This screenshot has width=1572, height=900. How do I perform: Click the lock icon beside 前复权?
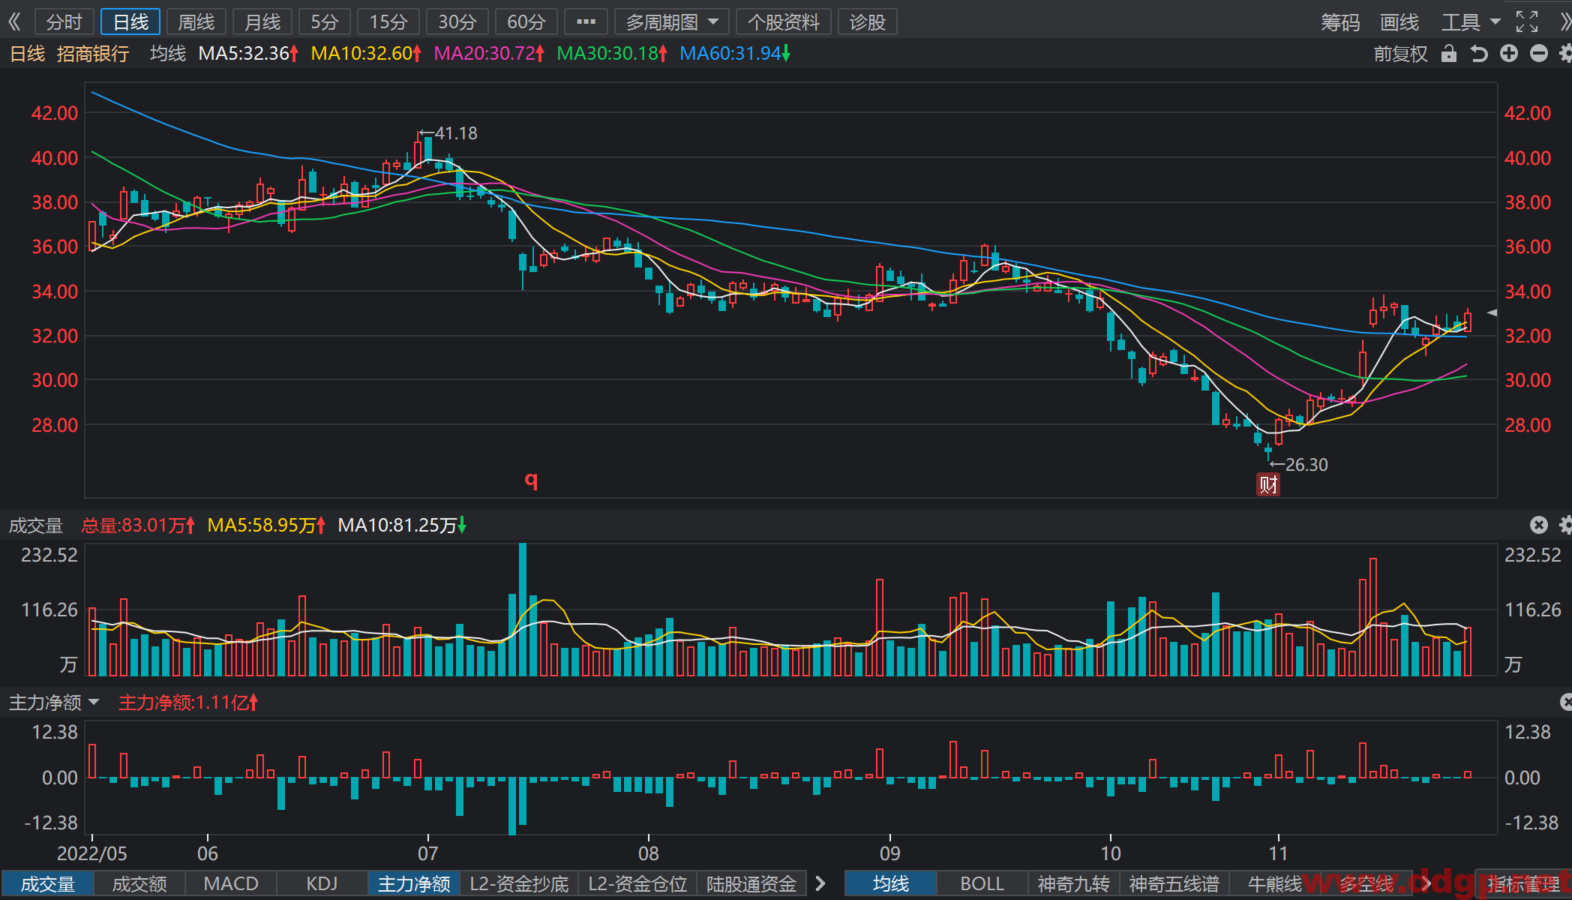coord(1449,54)
